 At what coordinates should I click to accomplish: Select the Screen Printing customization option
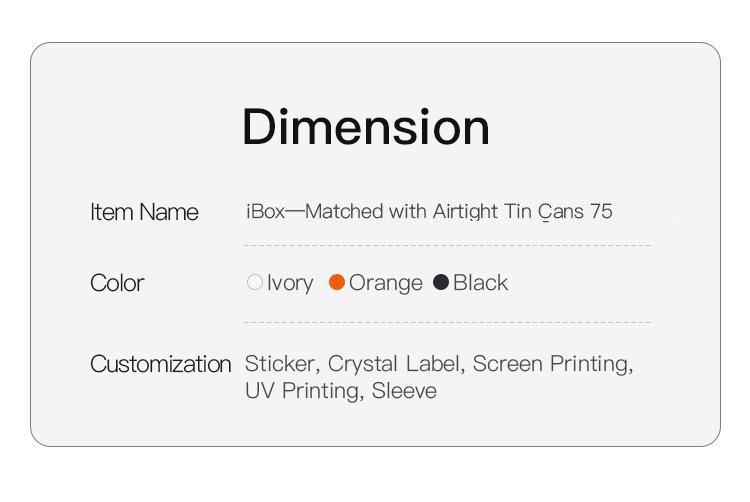tap(551, 364)
